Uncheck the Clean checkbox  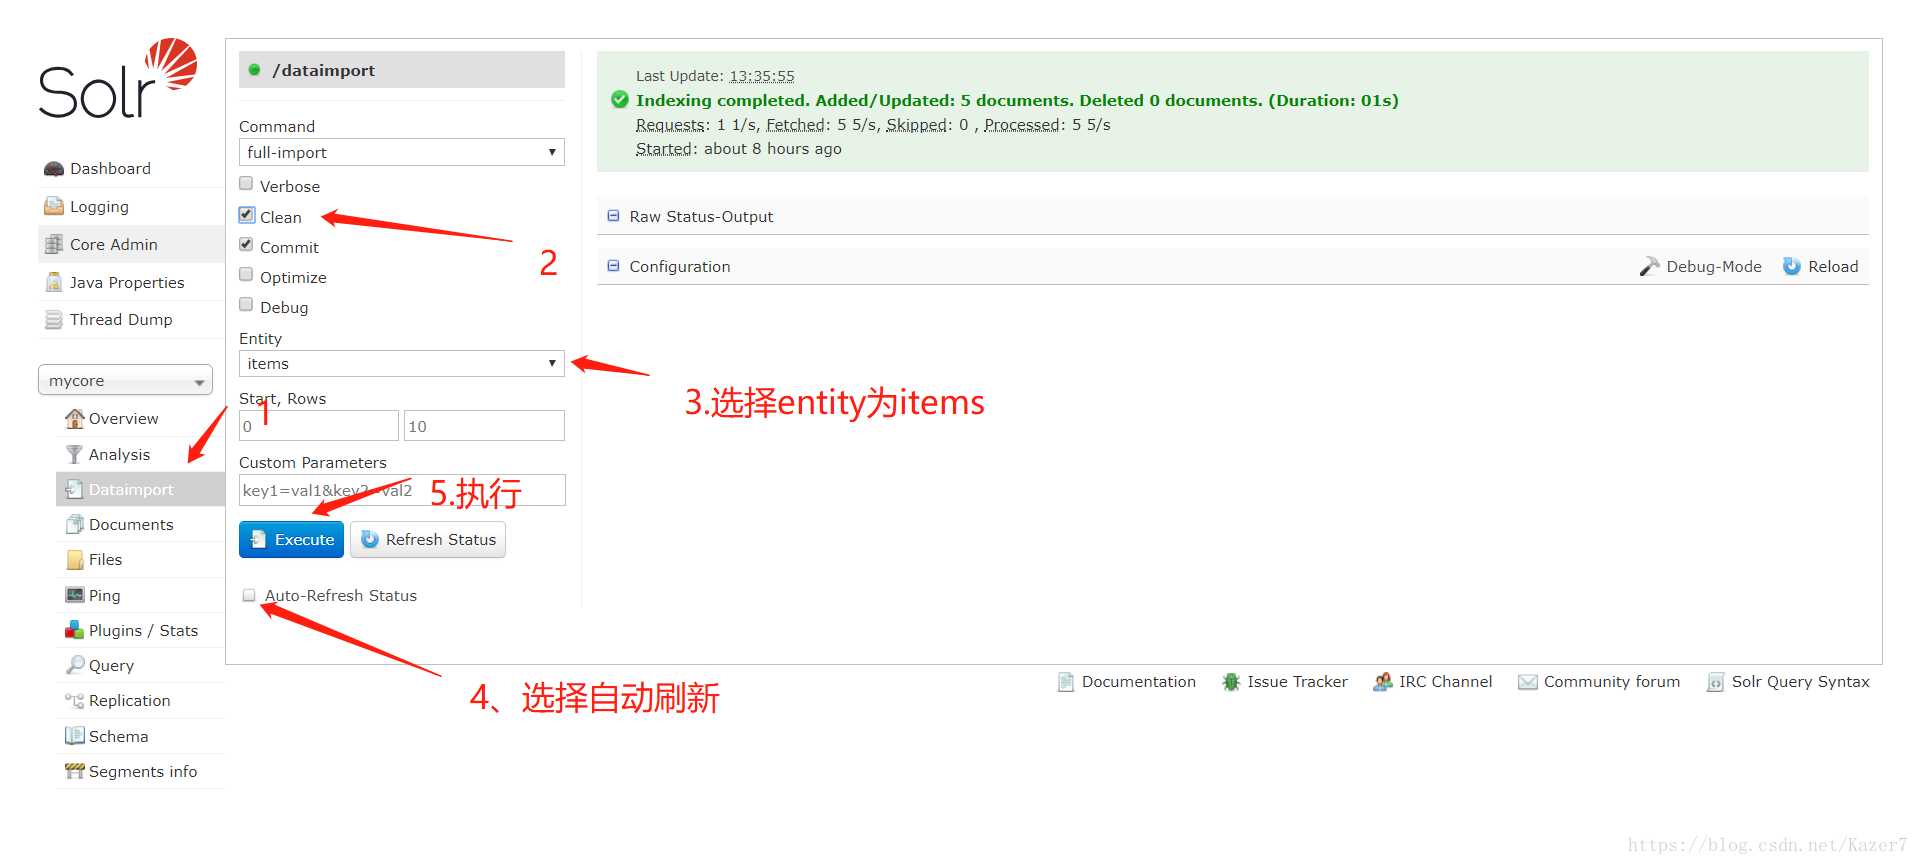[246, 214]
